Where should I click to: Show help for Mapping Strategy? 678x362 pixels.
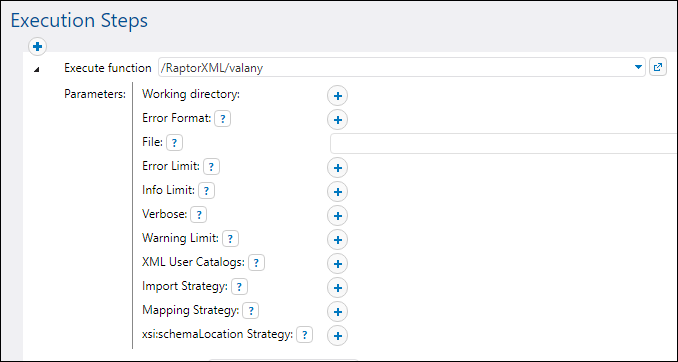coord(251,311)
